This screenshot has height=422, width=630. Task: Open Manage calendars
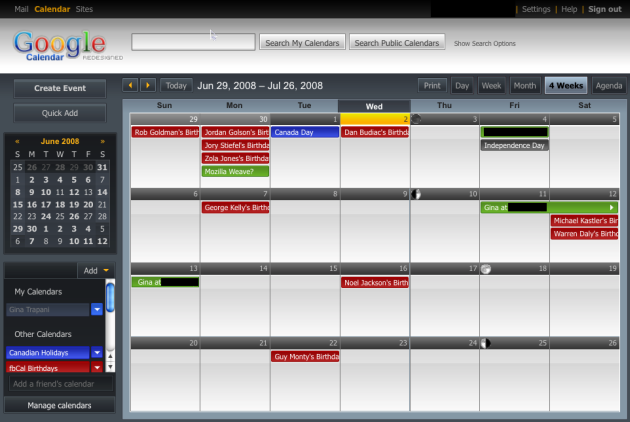[x=59, y=405]
